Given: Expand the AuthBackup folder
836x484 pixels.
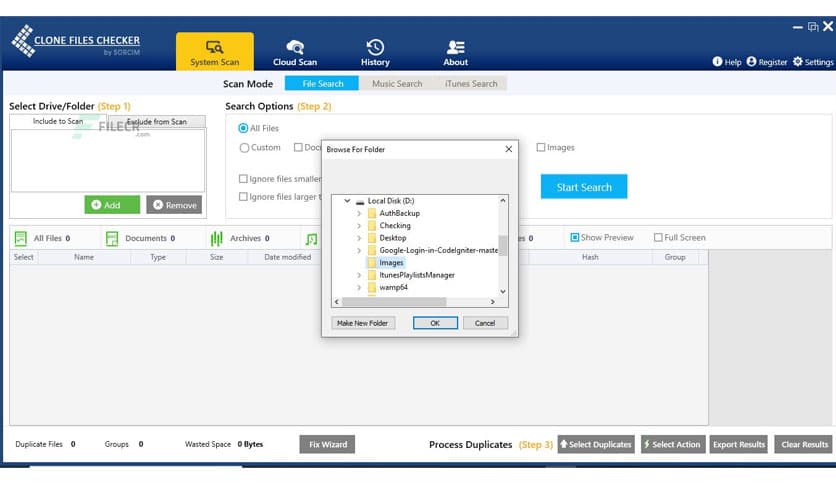Looking at the screenshot, I should click(x=359, y=213).
